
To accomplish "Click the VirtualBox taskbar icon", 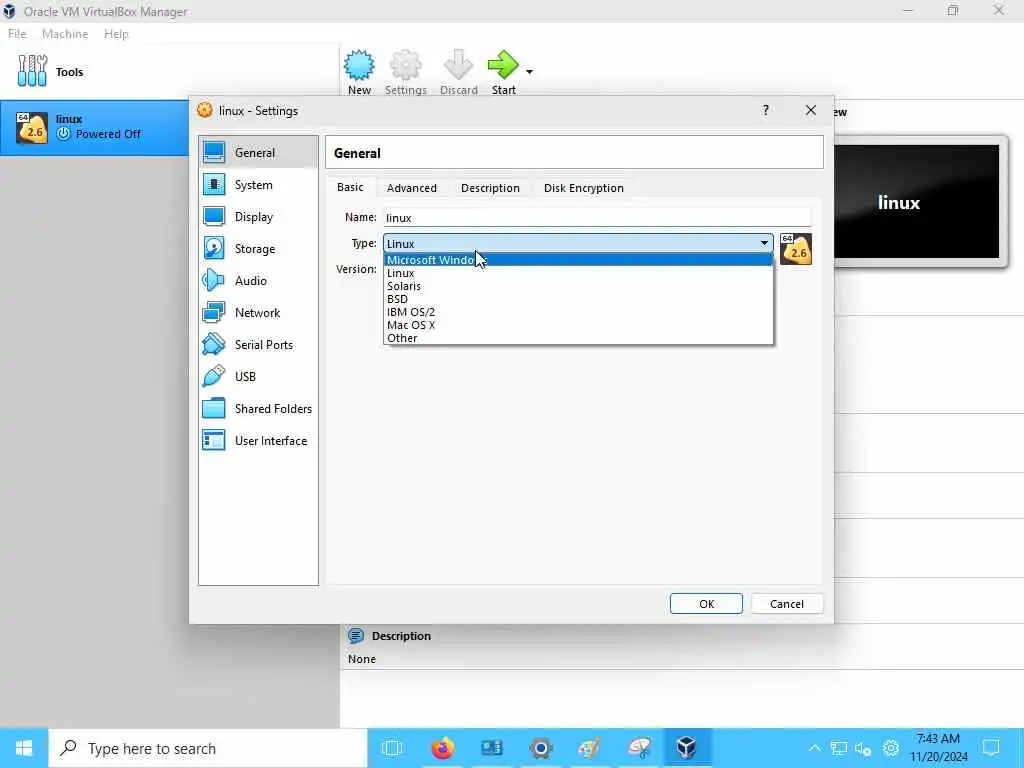I will [686, 748].
